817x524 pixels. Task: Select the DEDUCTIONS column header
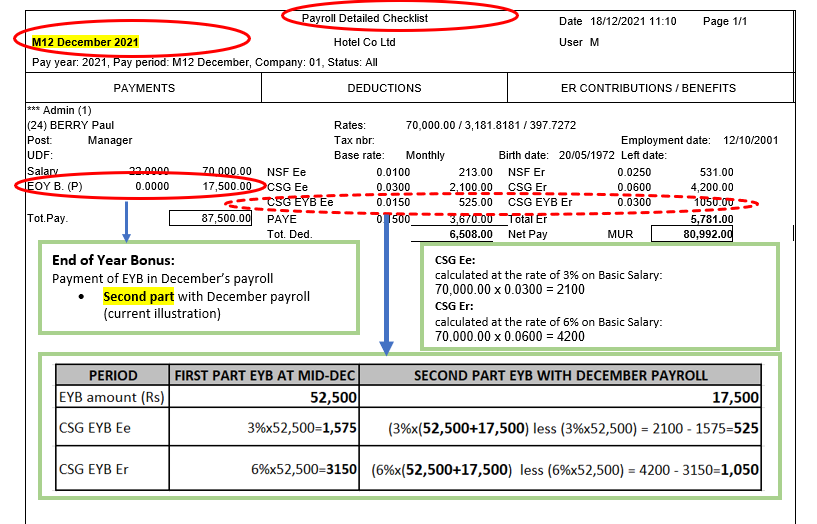385,88
